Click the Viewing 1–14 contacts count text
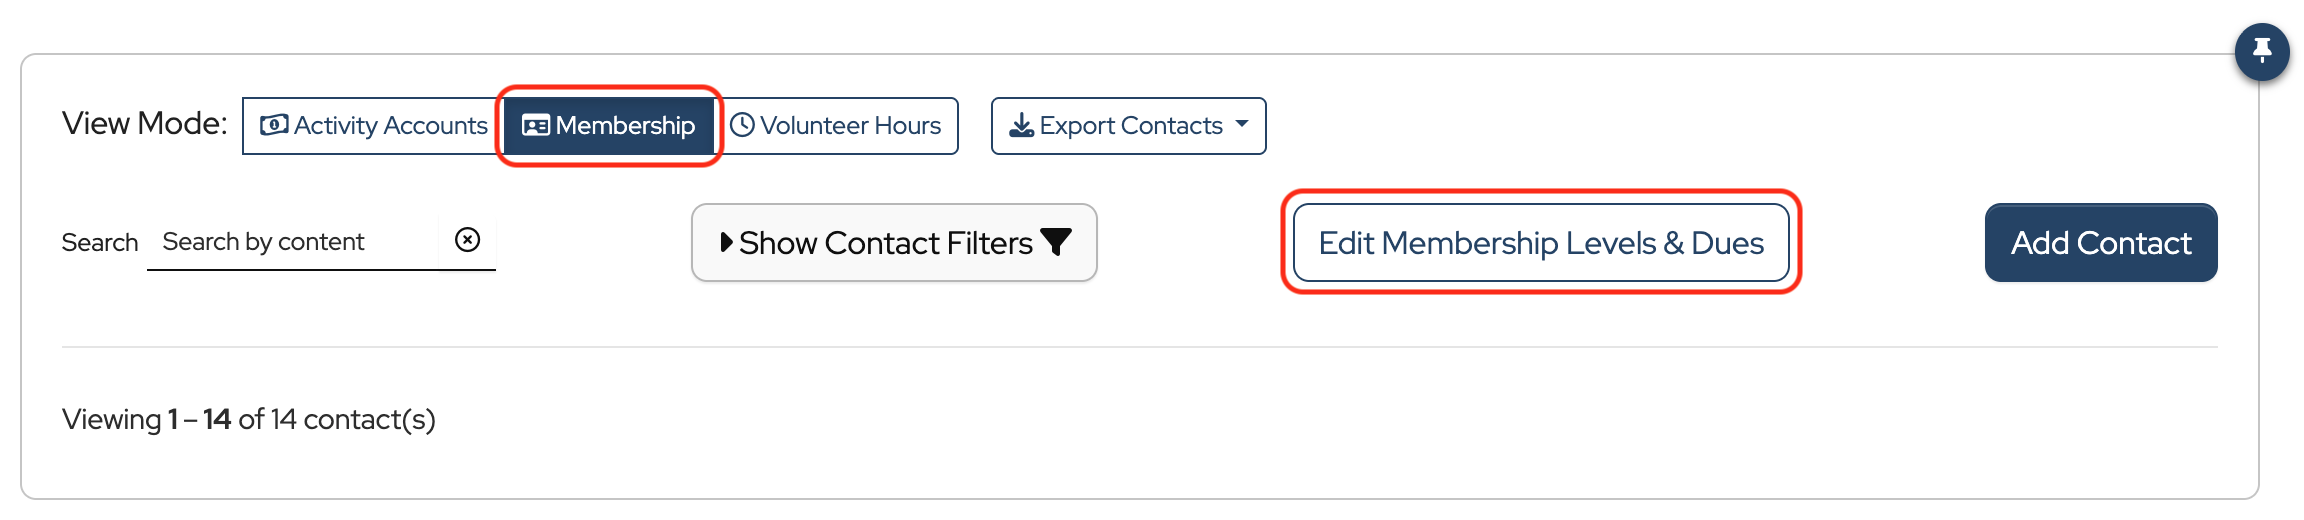This screenshot has height=520, width=2304. point(249,419)
